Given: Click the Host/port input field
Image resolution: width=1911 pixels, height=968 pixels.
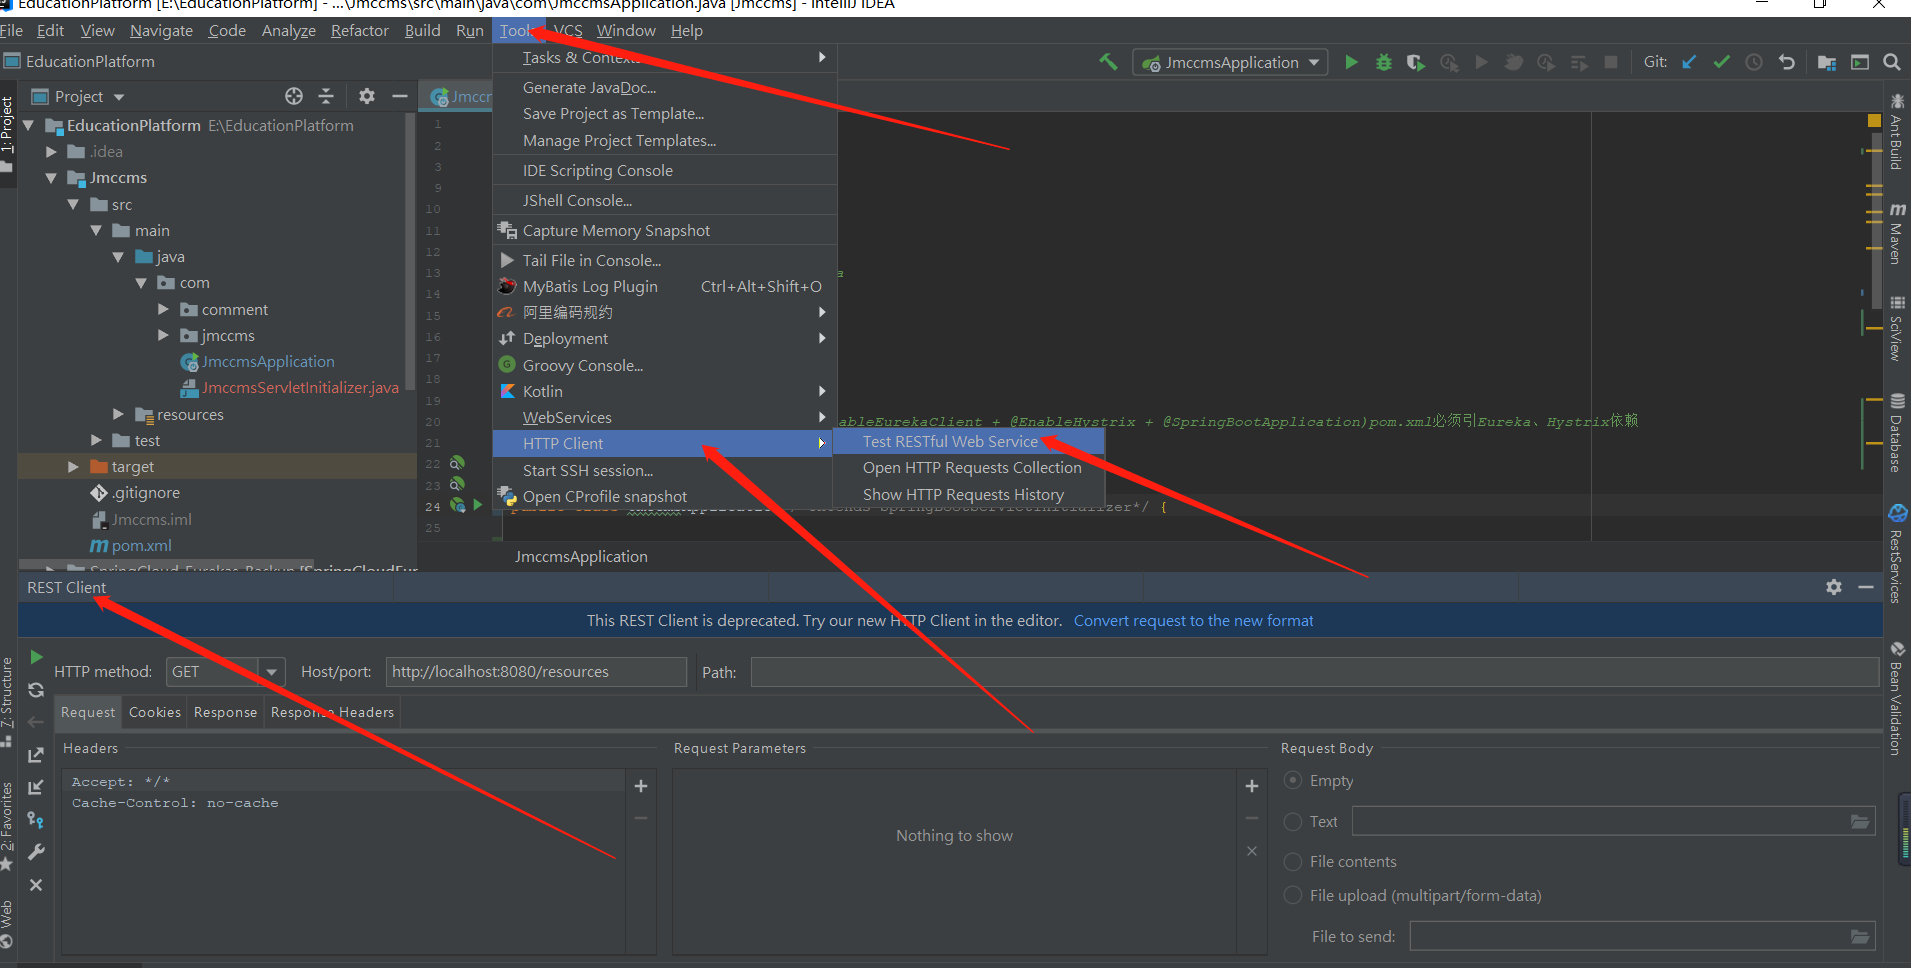Looking at the screenshot, I should pyautogui.click(x=536, y=672).
